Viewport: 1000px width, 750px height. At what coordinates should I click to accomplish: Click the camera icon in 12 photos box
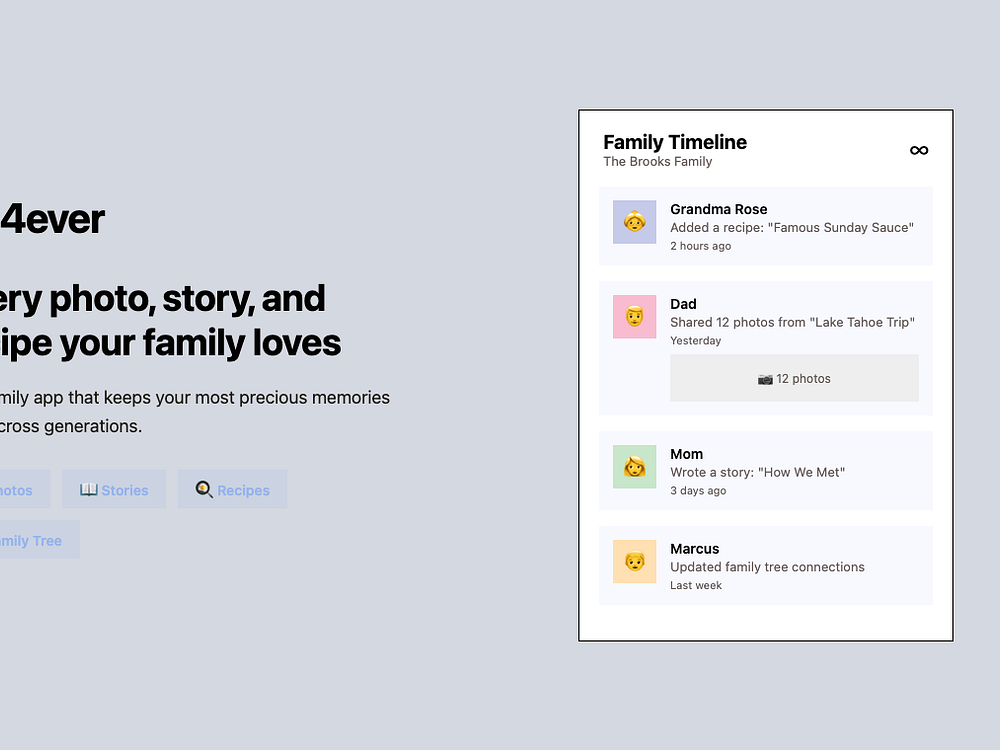click(765, 379)
